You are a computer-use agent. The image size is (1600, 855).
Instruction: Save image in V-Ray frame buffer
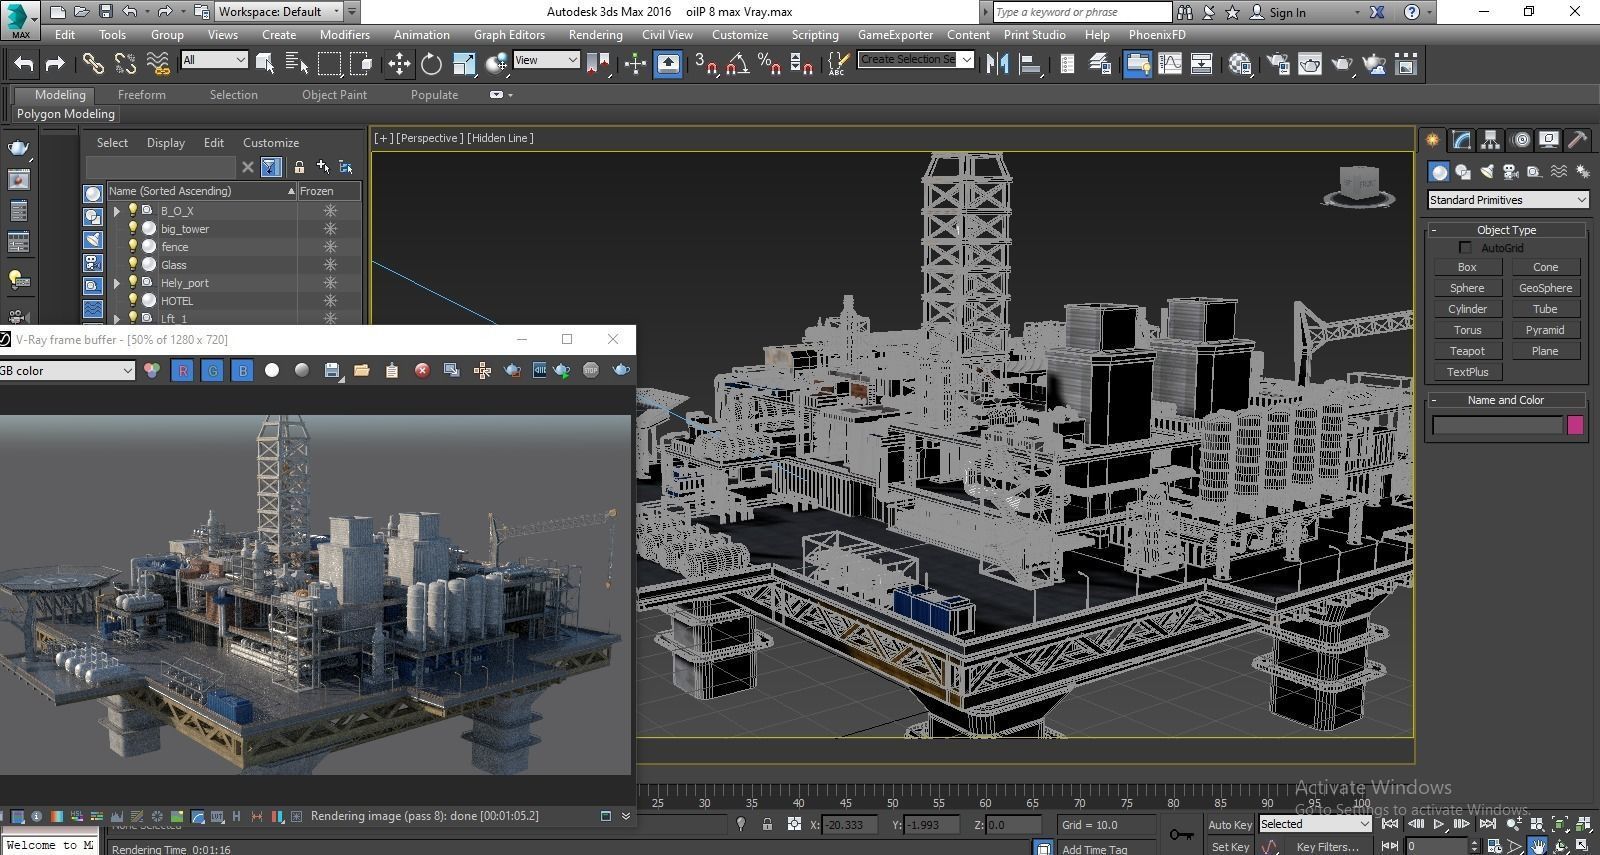click(x=332, y=370)
